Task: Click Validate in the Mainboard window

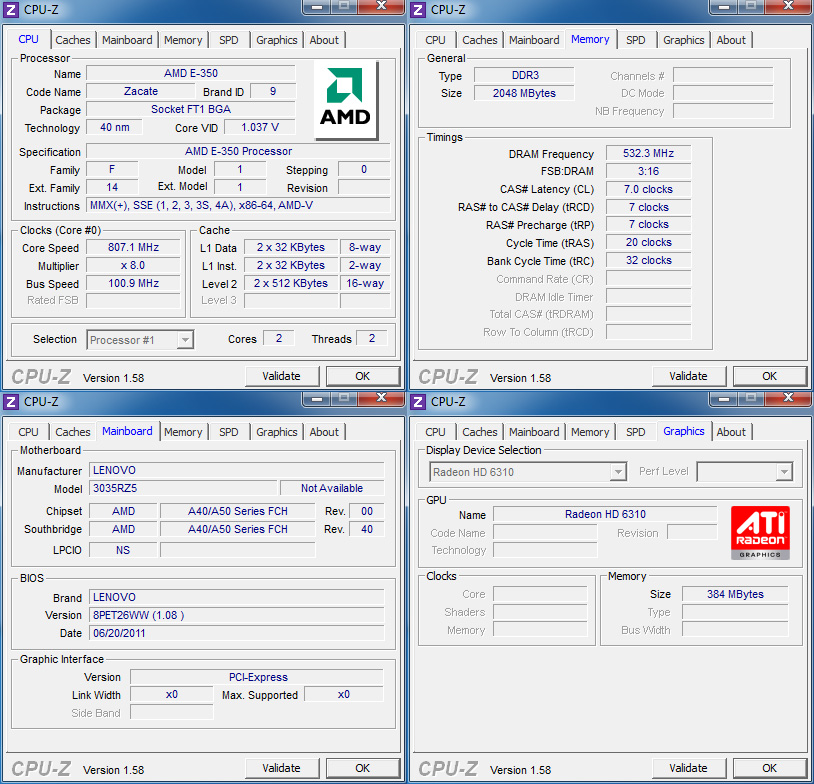Action: pyautogui.click(x=281, y=768)
